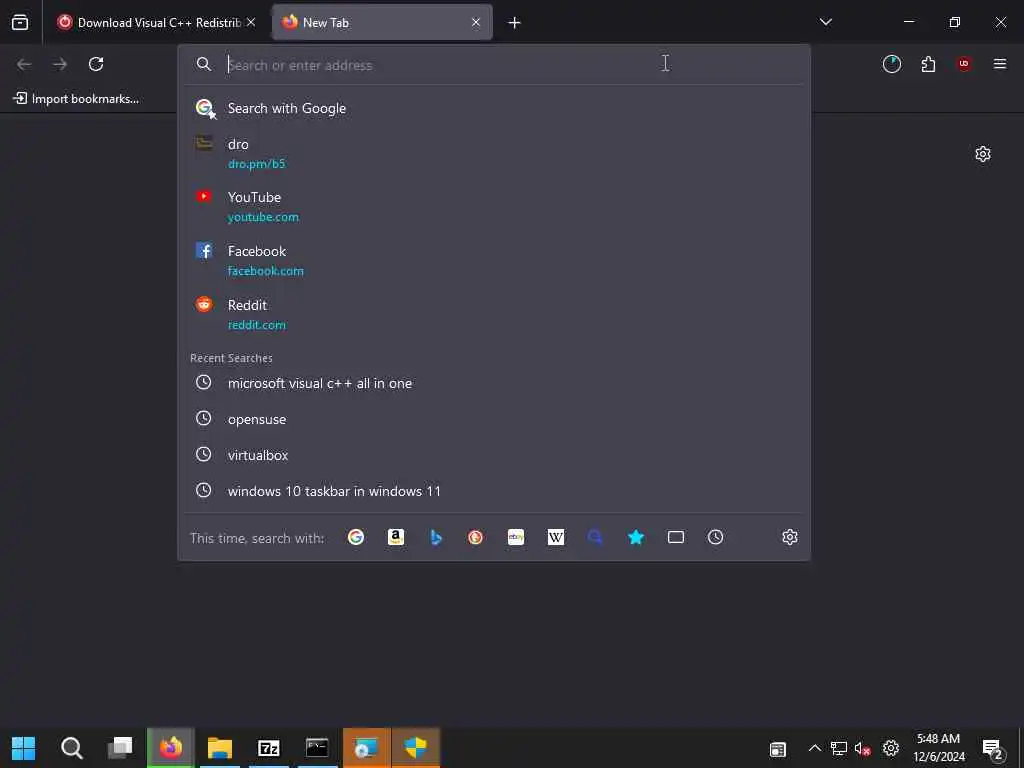This screenshot has width=1024, height=768.
Task: Pick recent search 'virtualbox'
Action: click(494, 455)
